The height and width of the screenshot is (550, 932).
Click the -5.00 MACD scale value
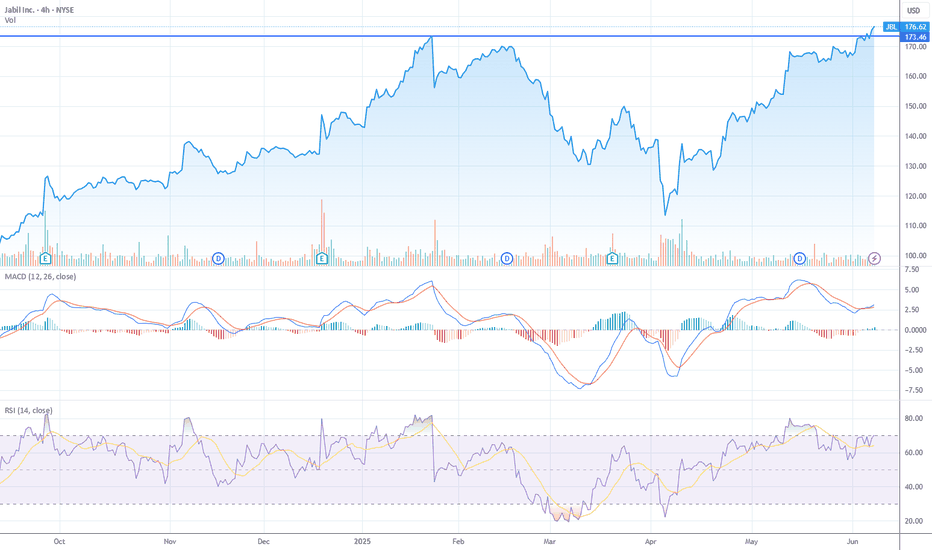click(x=914, y=370)
